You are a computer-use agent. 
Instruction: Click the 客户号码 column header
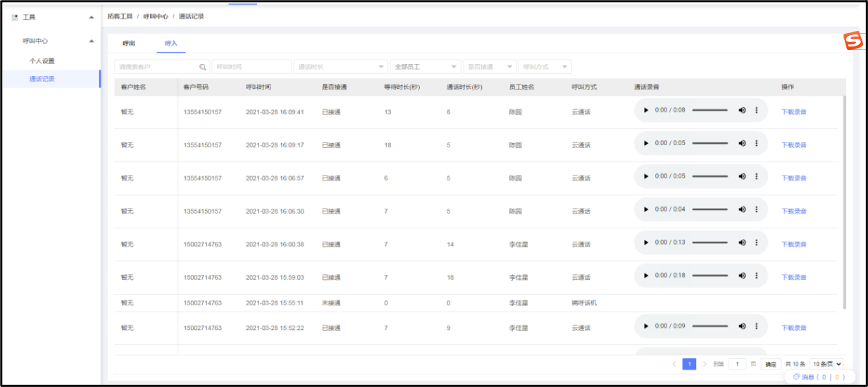(x=196, y=87)
